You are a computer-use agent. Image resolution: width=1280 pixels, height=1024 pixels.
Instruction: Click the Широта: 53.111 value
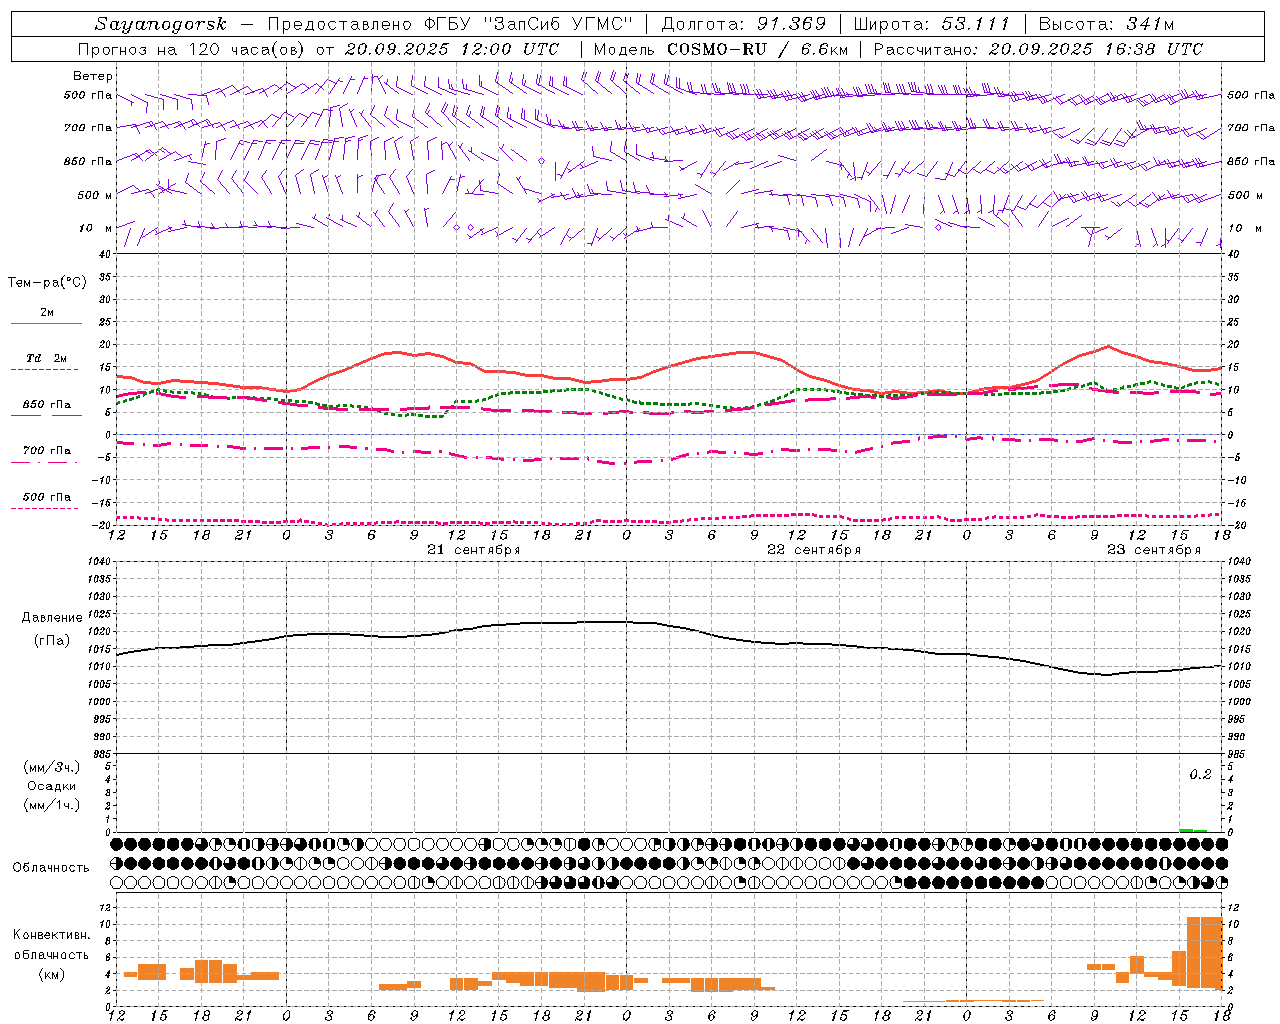931,24
